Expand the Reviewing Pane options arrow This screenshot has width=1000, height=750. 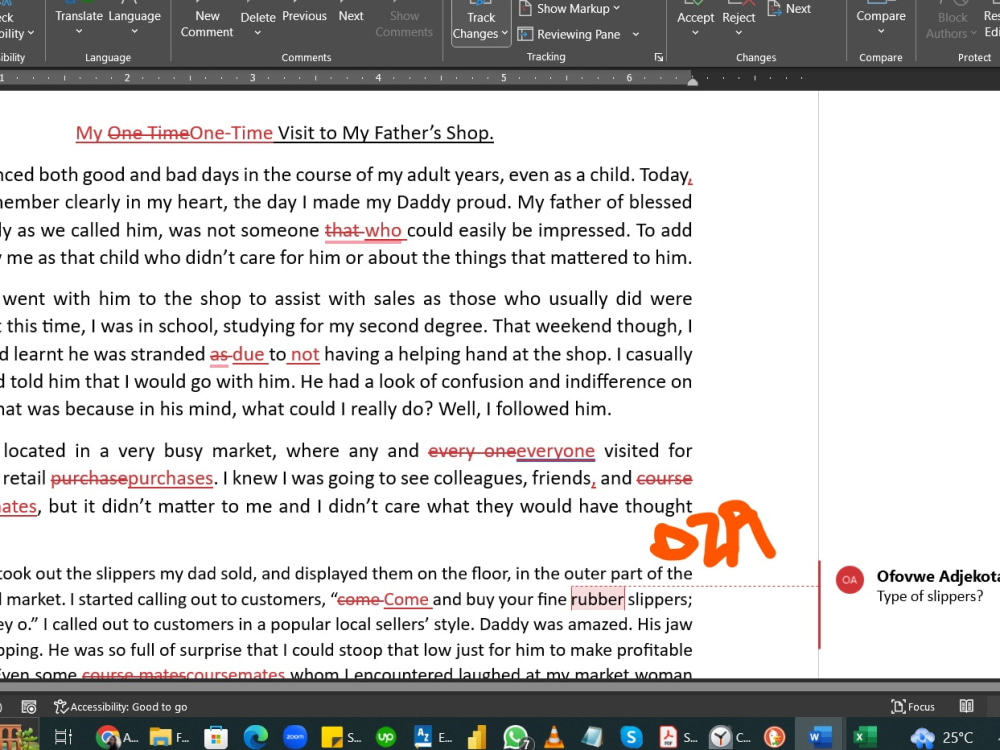[x=636, y=34]
